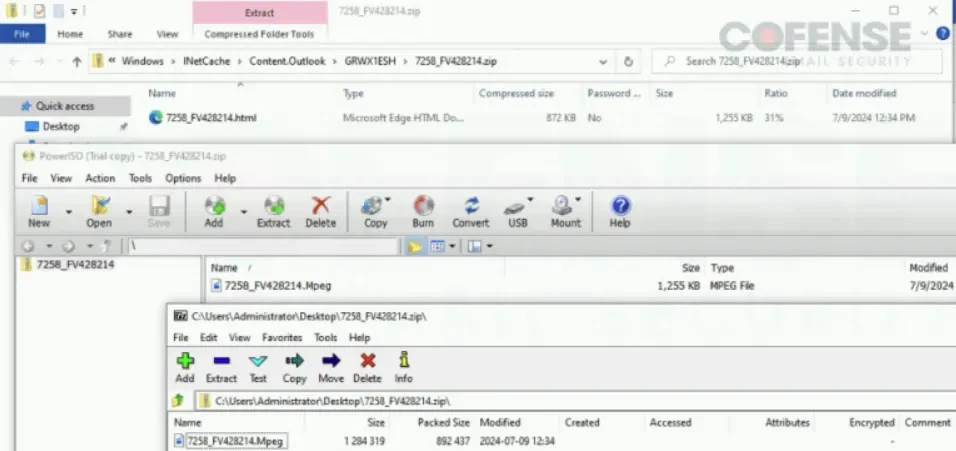
Task: Open the Options menu in PowerISO
Action: pos(183,178)
